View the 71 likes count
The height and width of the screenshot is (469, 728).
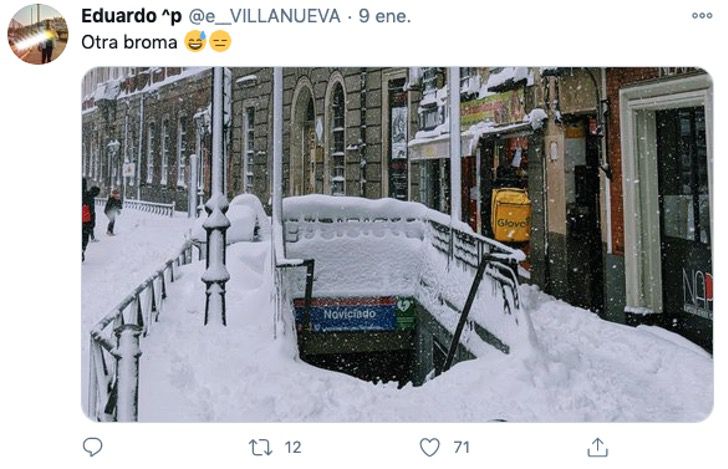point(462,448)
